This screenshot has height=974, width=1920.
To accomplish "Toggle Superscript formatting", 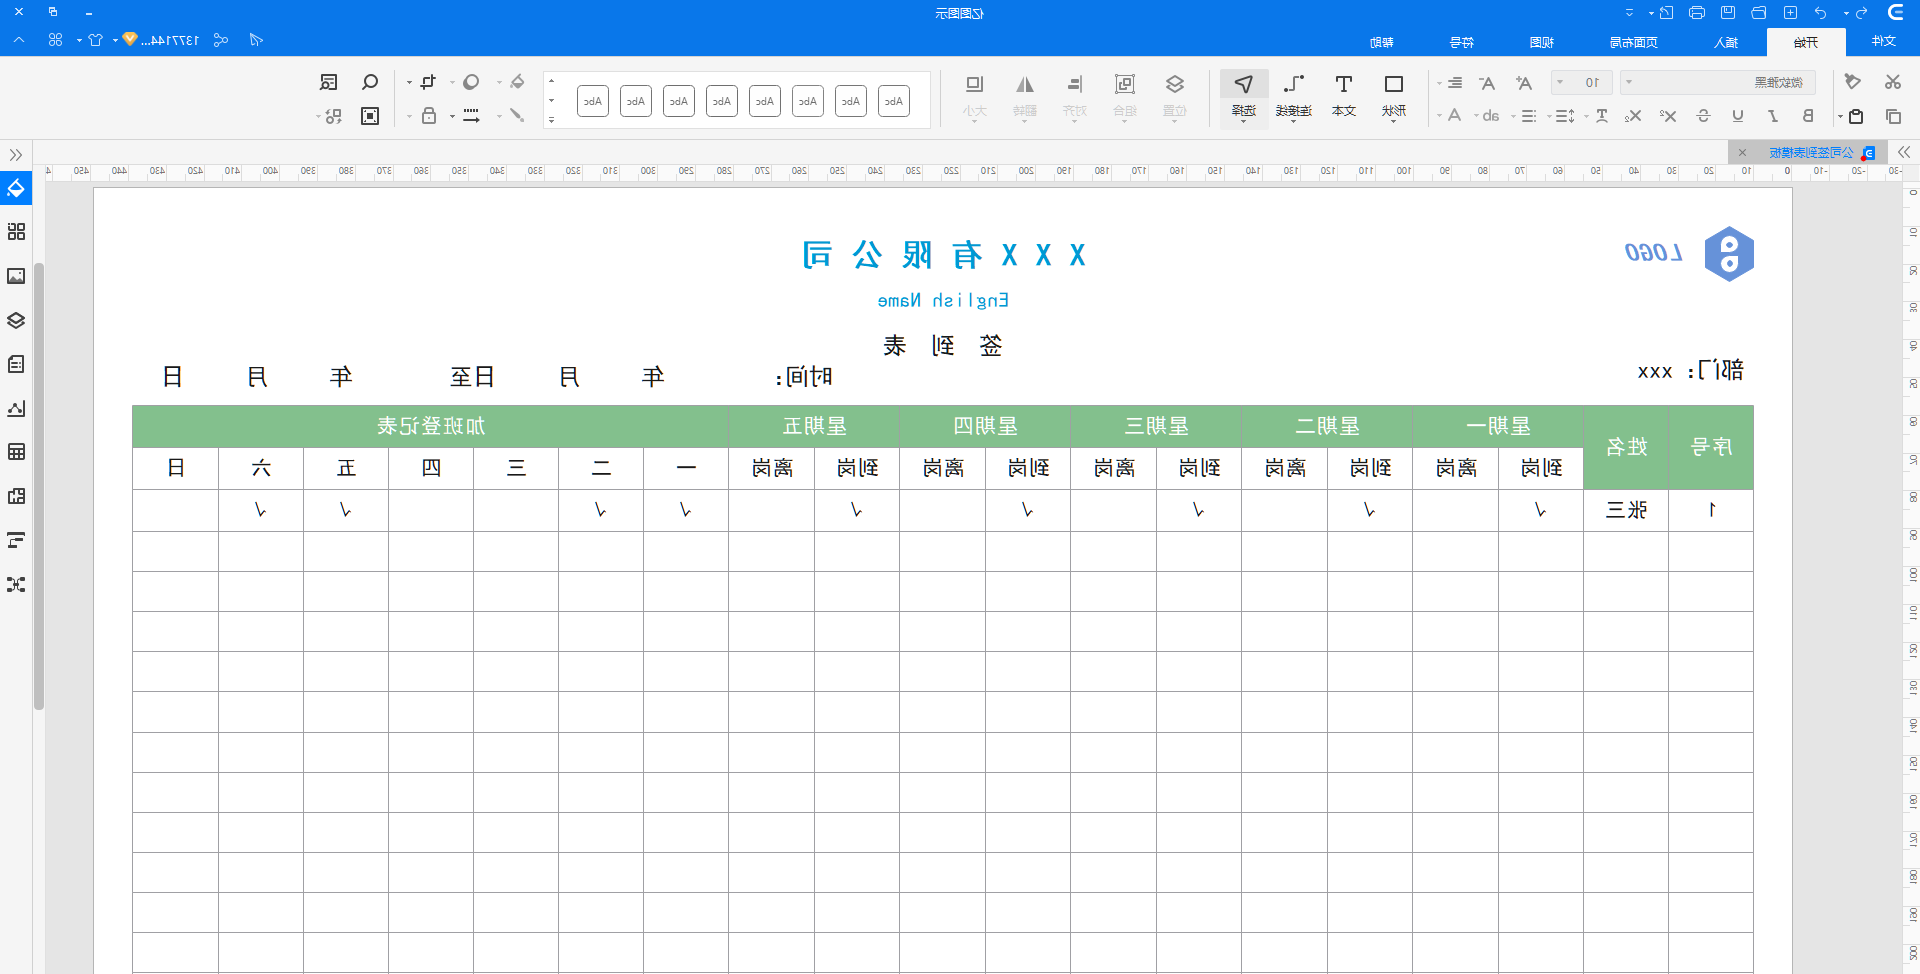I will (1668, 116).
